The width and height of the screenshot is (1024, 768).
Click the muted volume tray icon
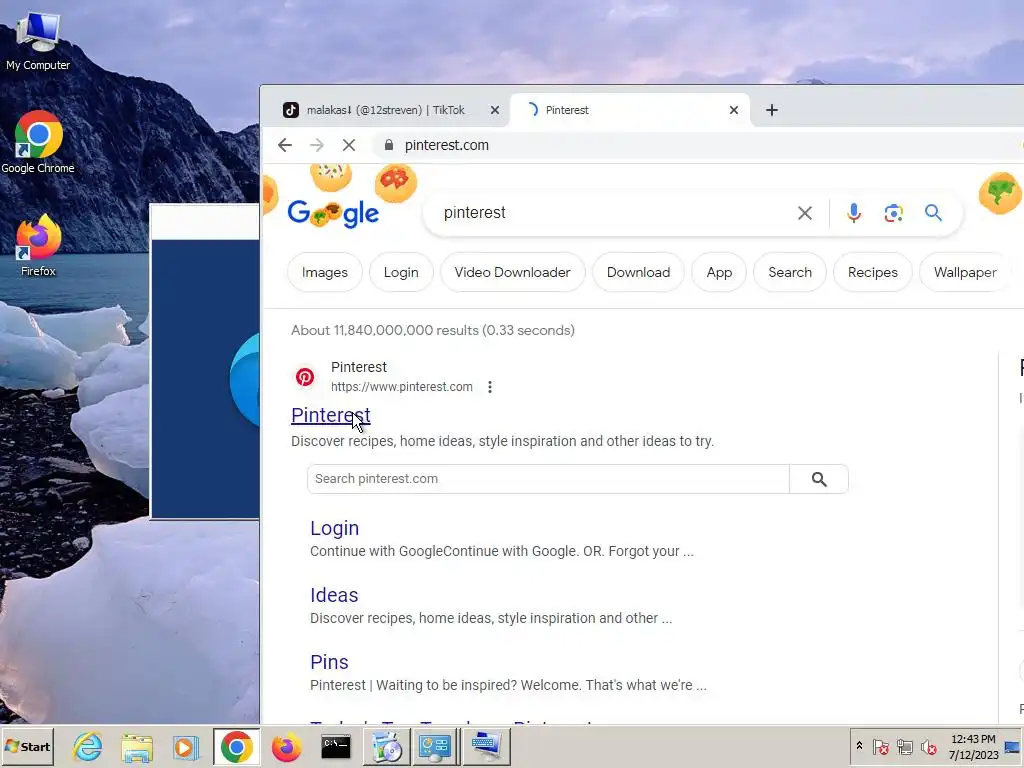coord(928,746)
